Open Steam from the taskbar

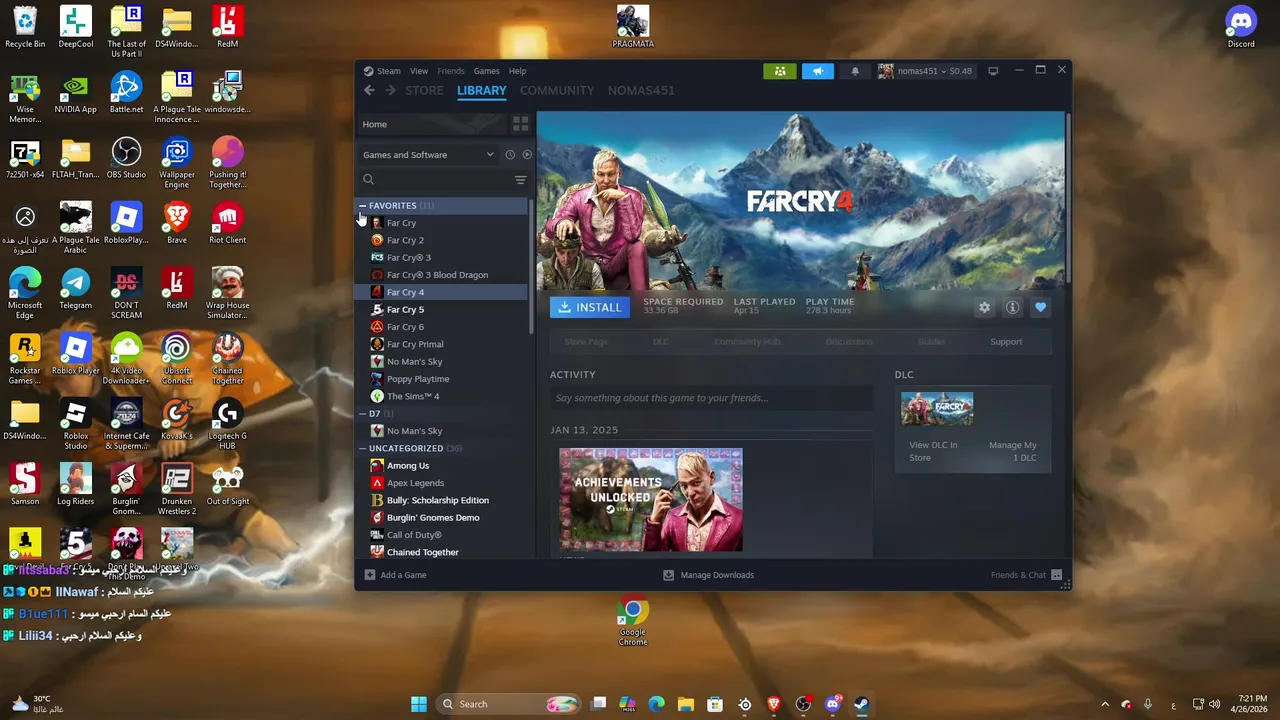coord(861,704)
